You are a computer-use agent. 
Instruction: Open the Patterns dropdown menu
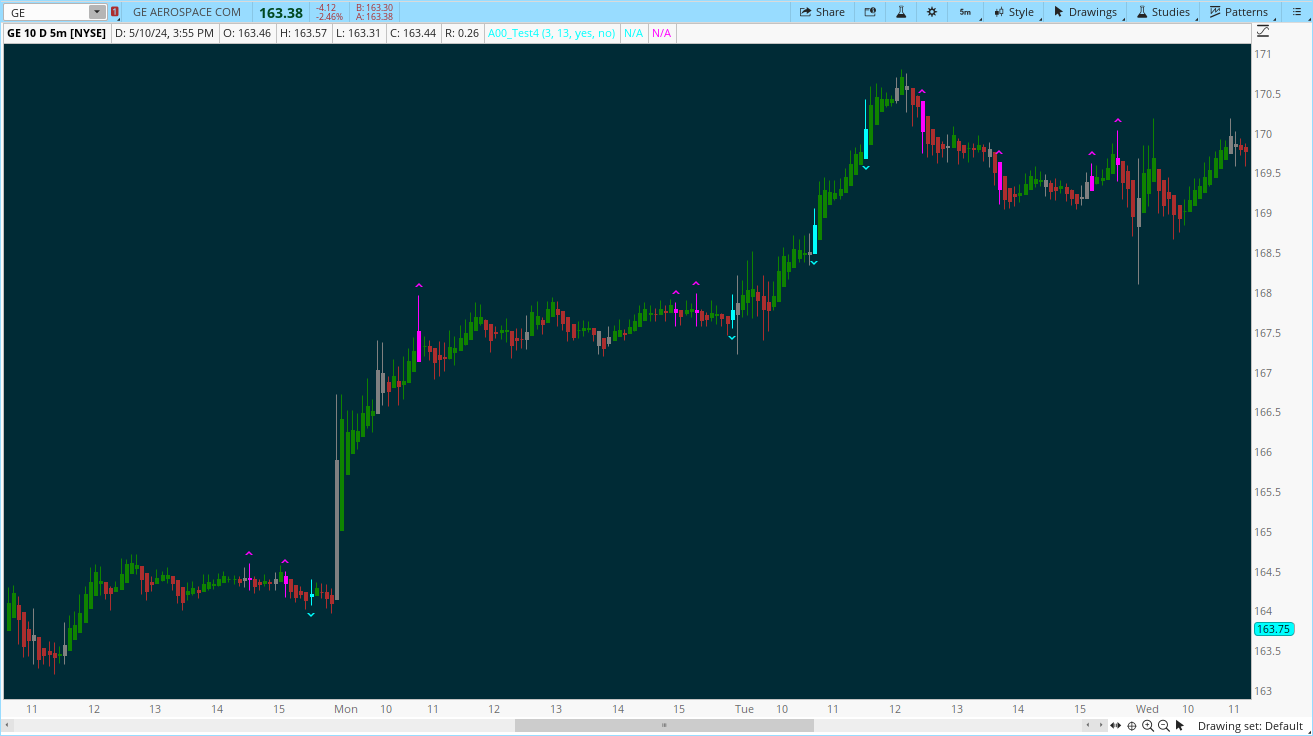pyautogui.click(x=1238, y=12)
